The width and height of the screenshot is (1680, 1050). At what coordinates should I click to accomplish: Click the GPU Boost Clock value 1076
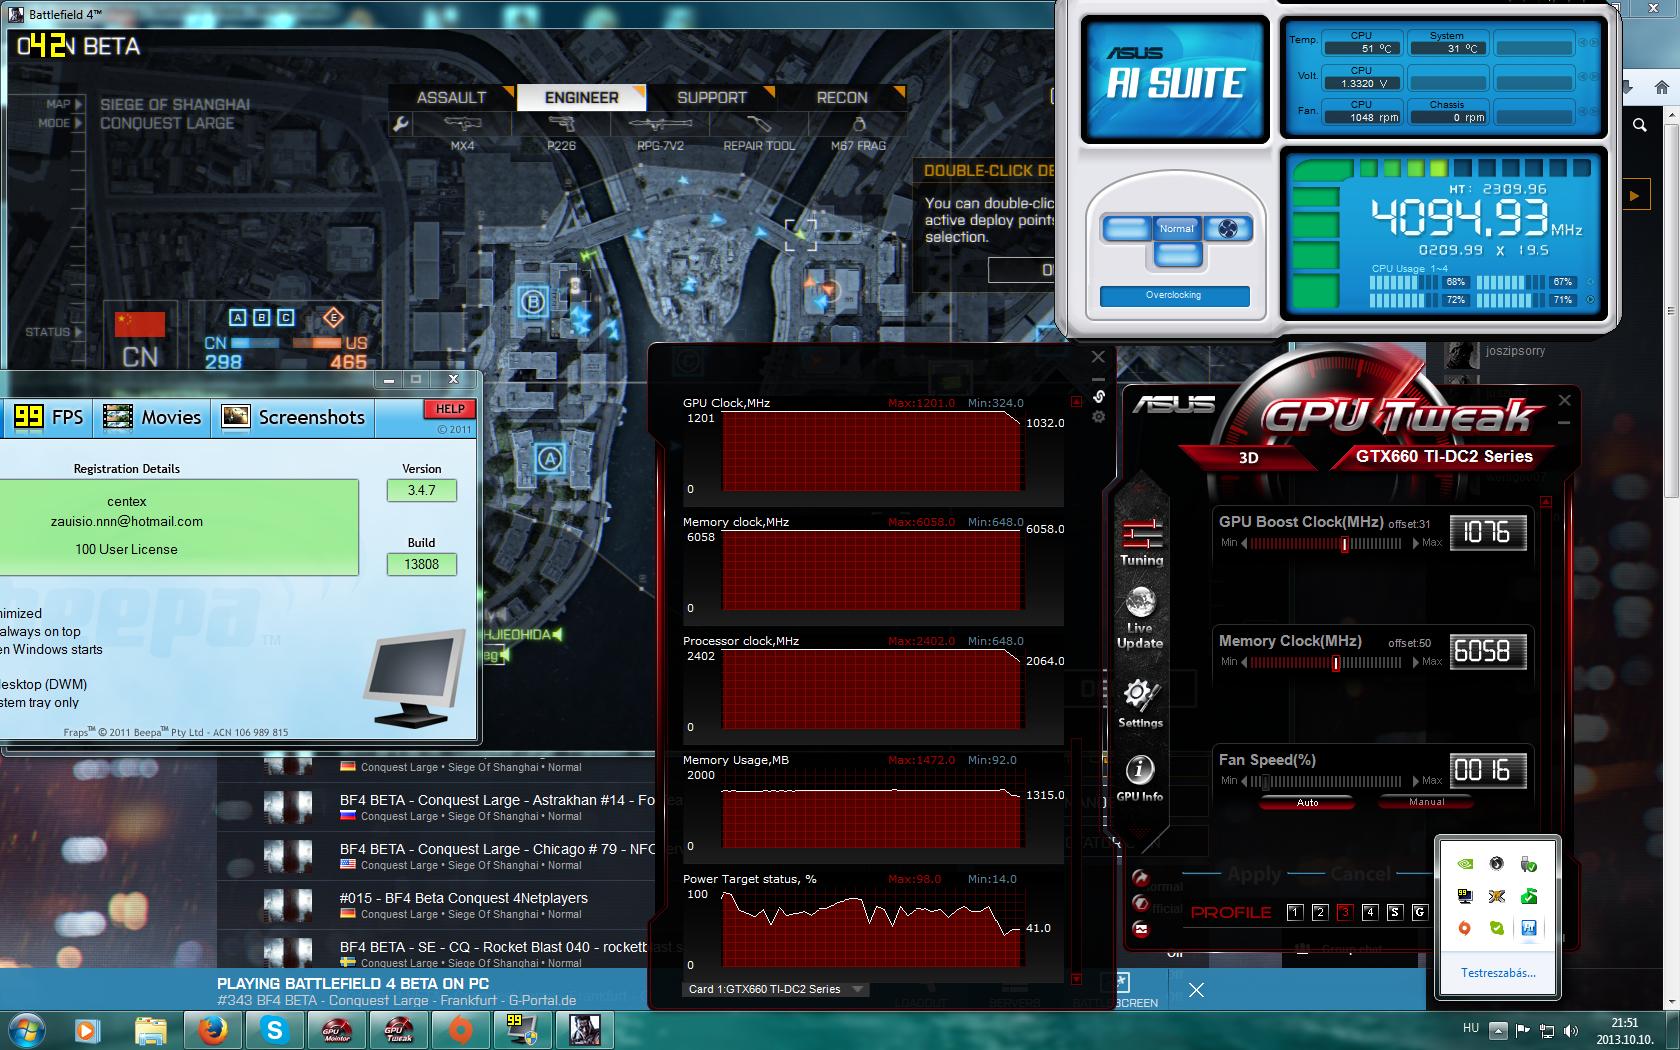(x=1487, y=532)
